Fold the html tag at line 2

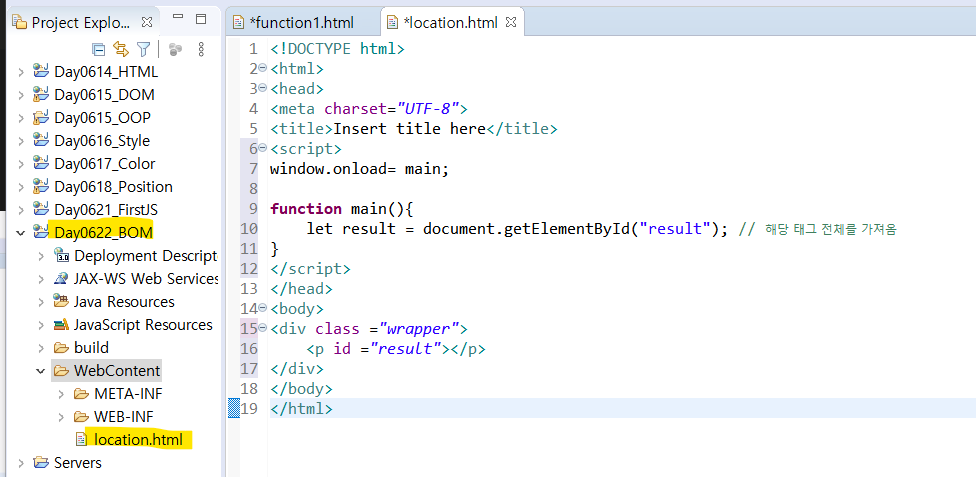coord(262,68)
